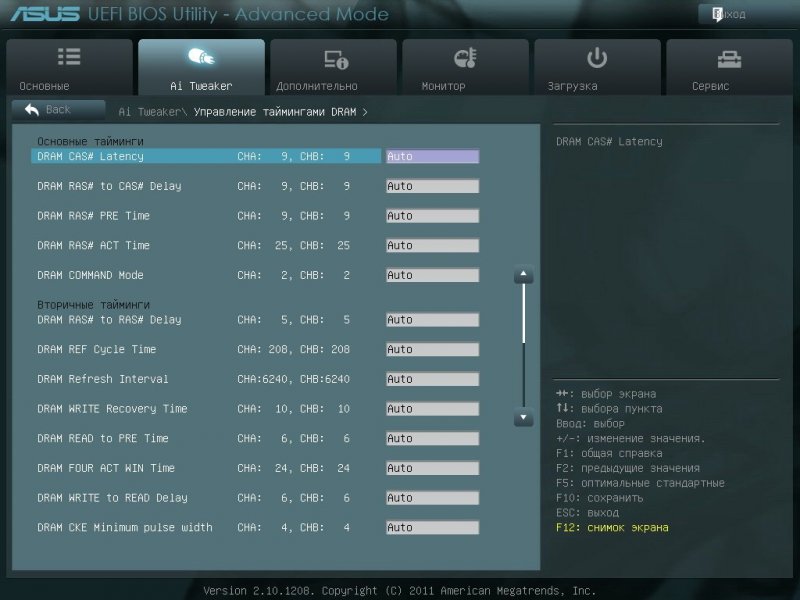Open the Дополнительно tab chip icon

click(x=333, y=58)
